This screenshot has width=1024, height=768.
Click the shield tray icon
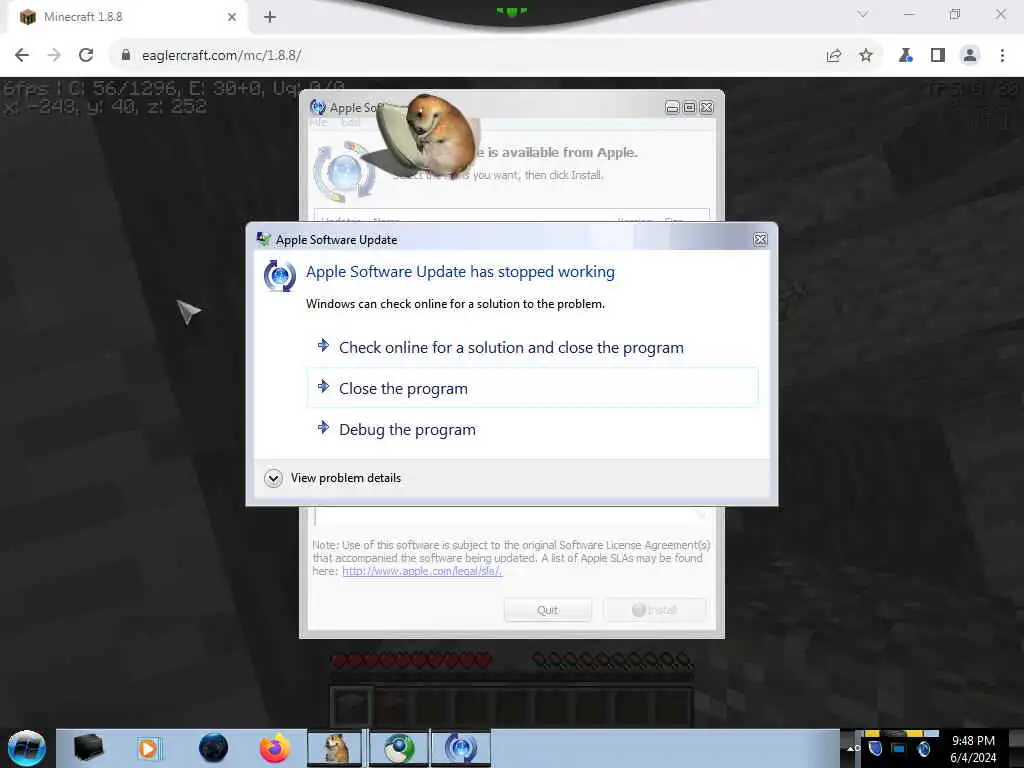[876, 748]
